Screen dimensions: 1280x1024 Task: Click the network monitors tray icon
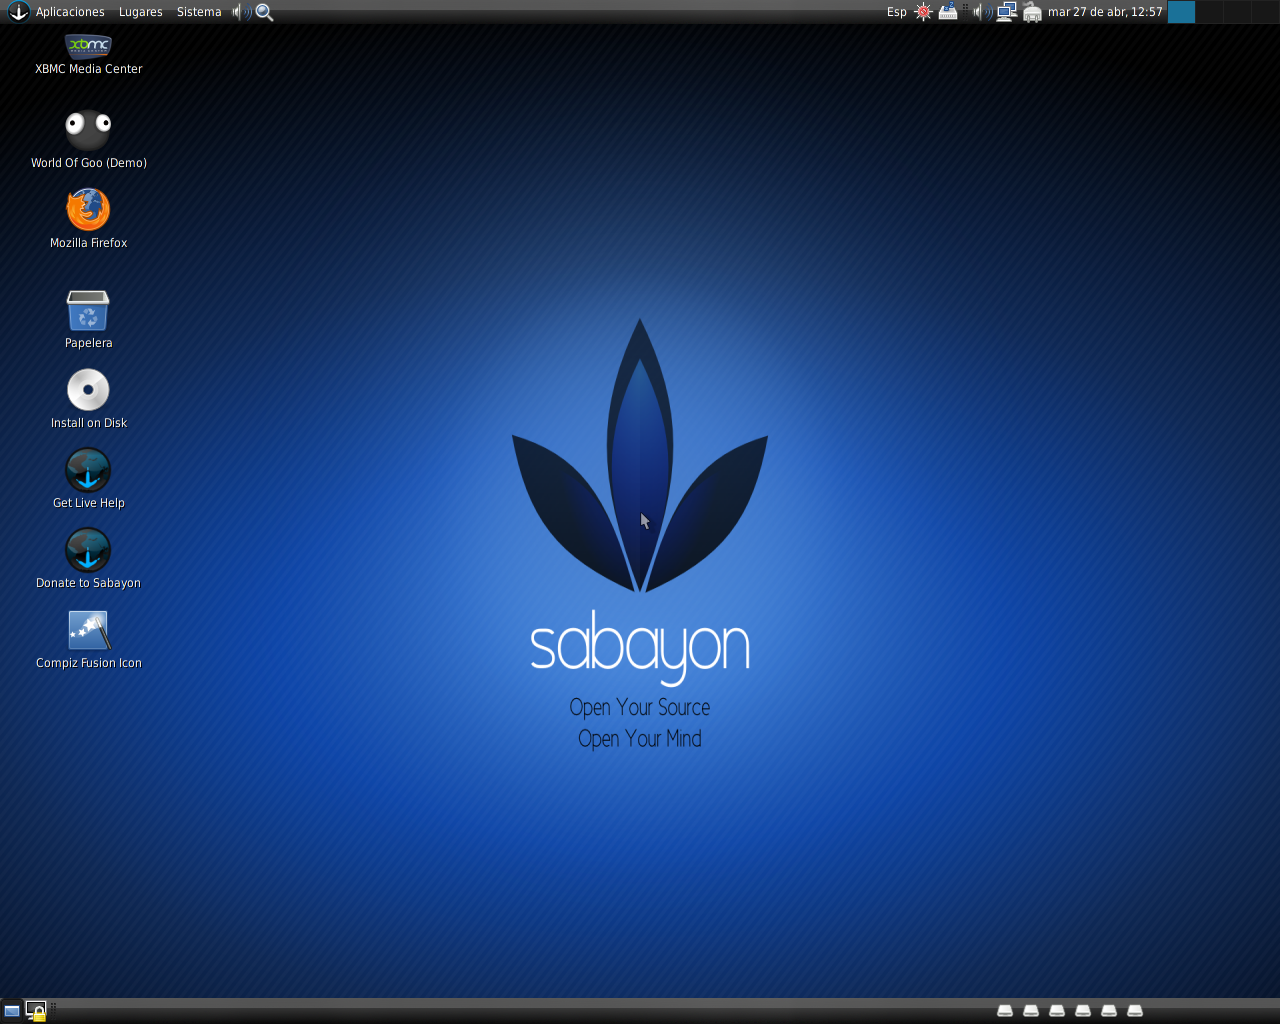point(1007,12)
